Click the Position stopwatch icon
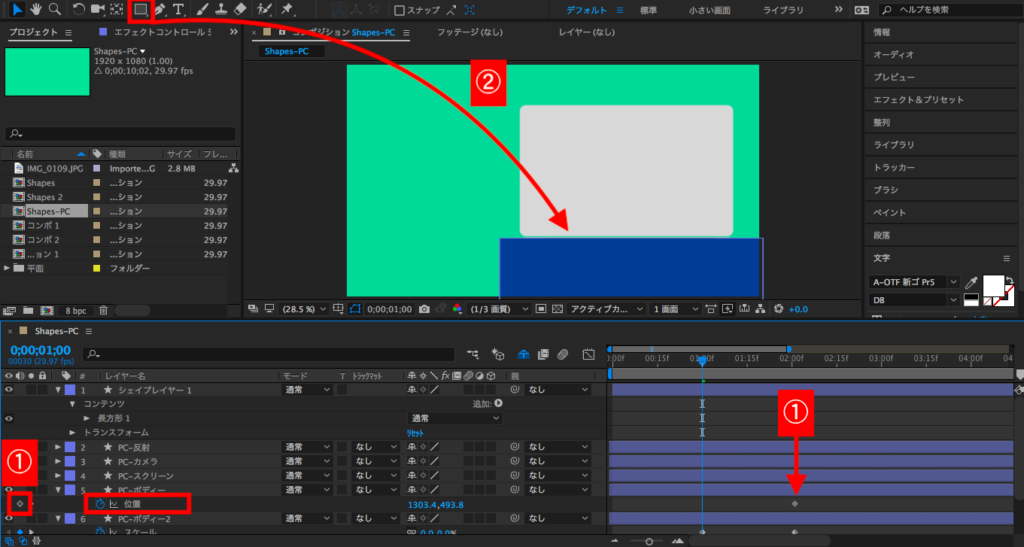Viewport: 1024px width, 547px height. click(x=100, y=505)
